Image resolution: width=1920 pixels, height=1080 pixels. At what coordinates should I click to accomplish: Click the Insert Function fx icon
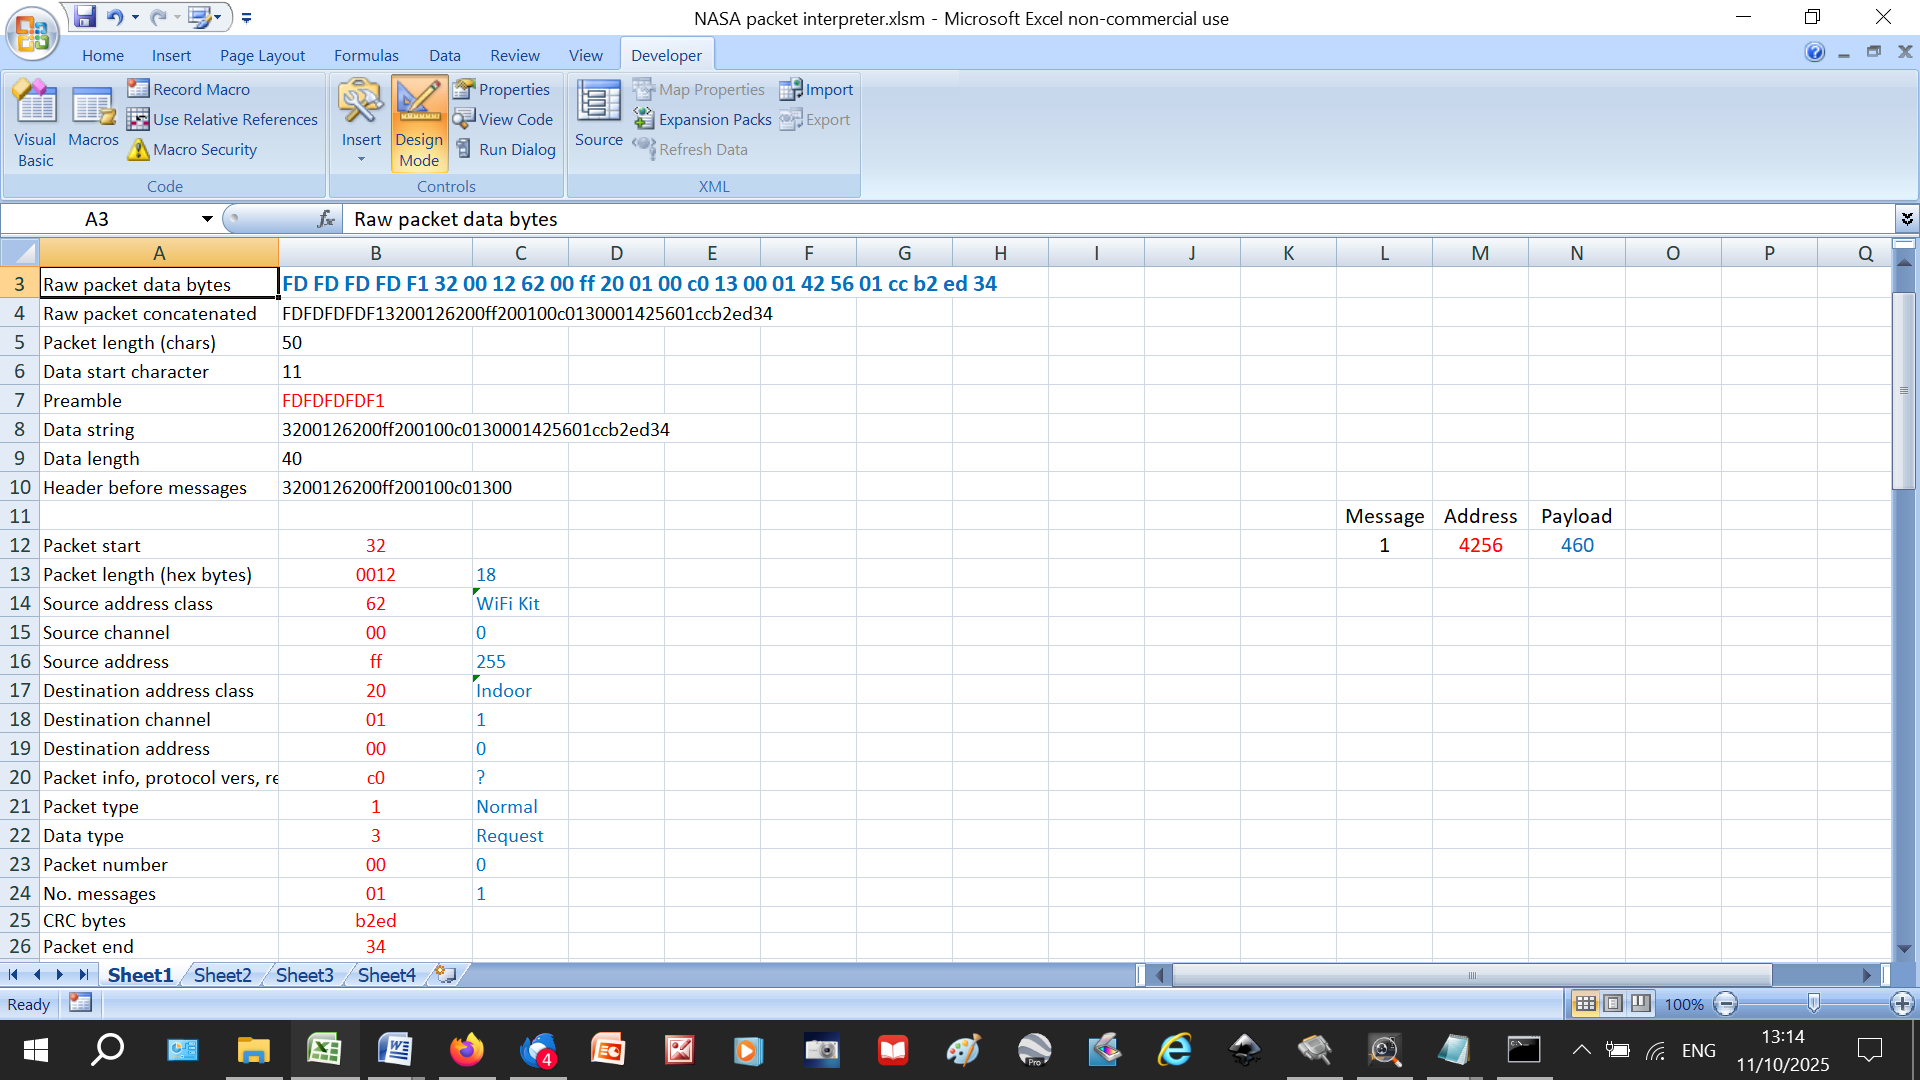(325, 219)
